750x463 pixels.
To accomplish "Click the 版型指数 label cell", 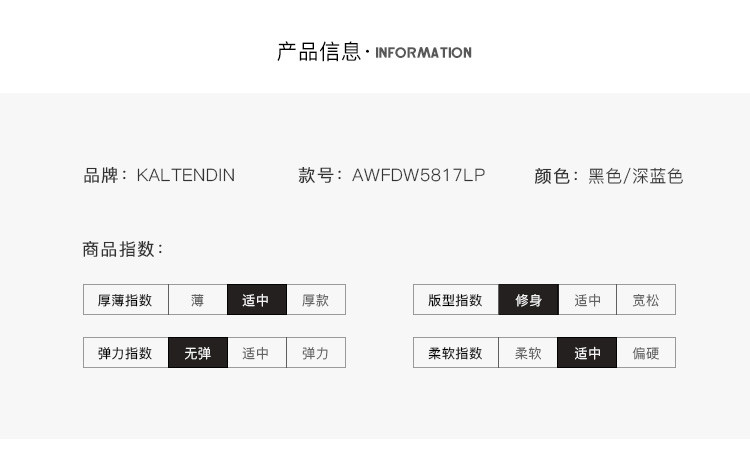I will coord(456,300).
